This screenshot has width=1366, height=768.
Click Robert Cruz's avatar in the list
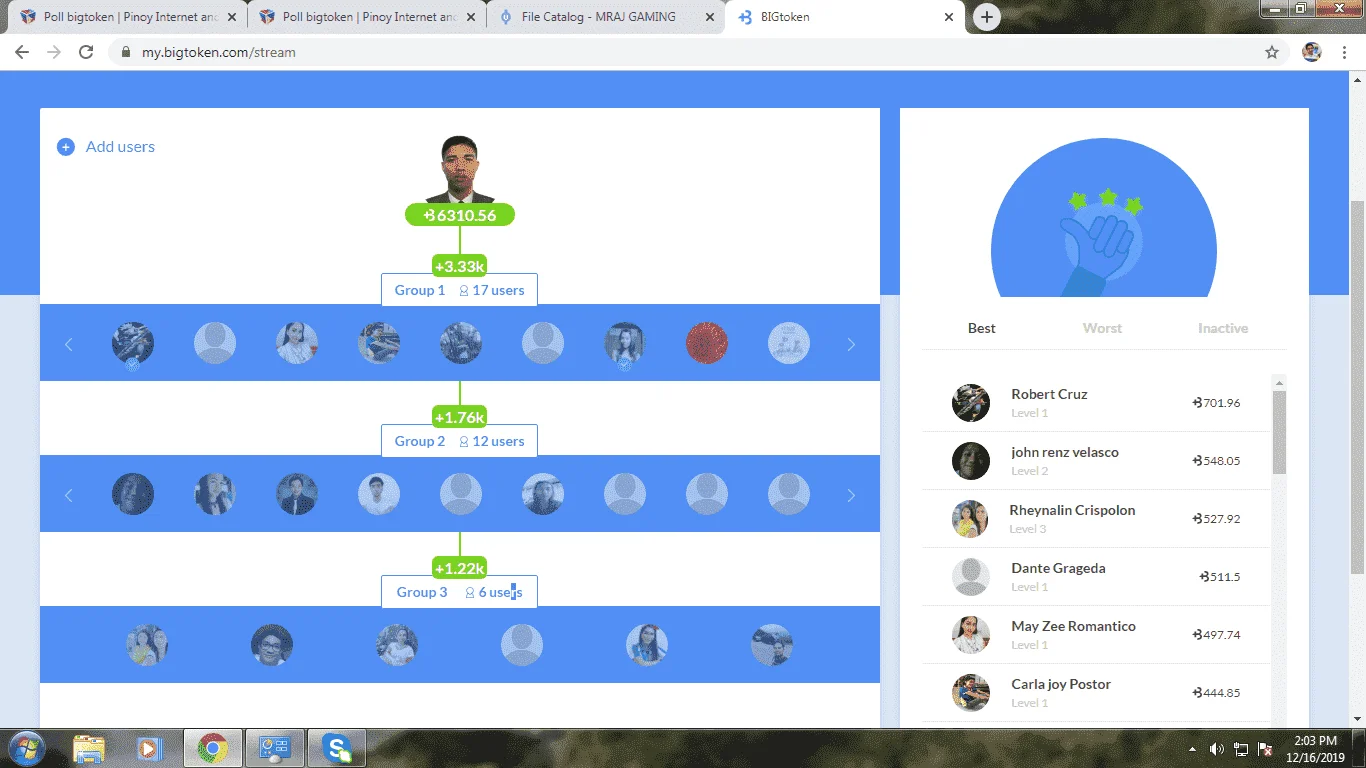point(971,403)
